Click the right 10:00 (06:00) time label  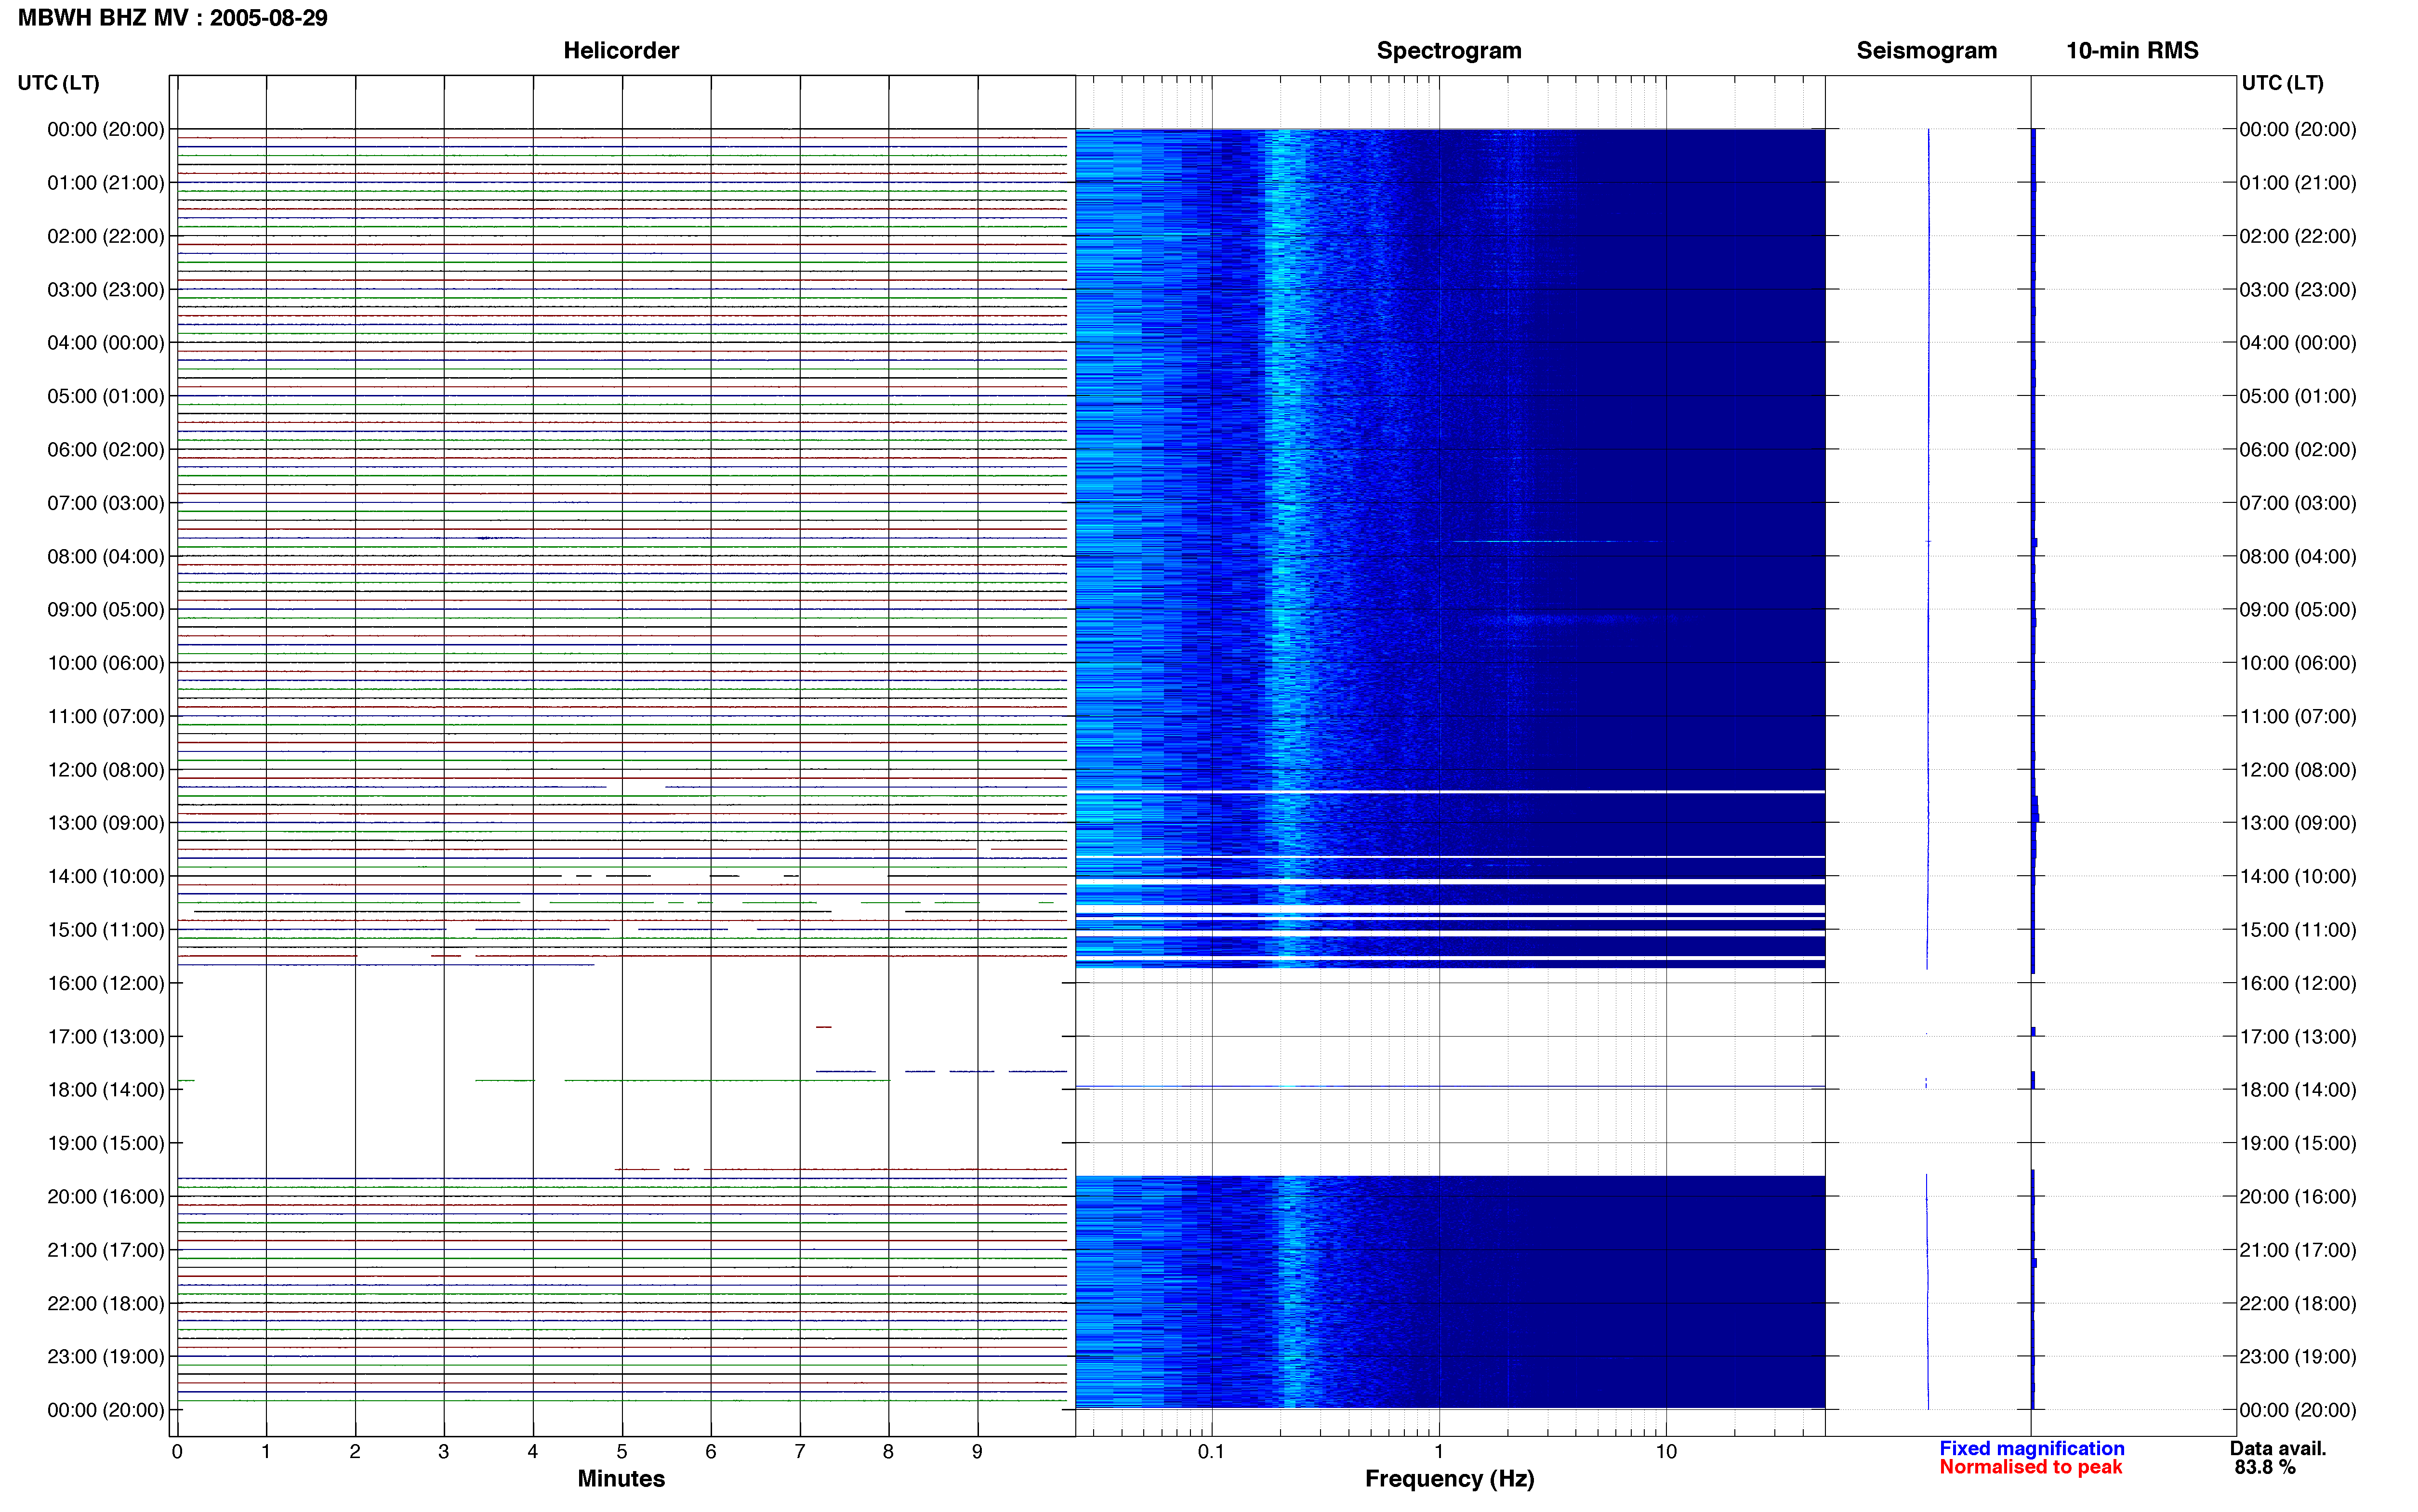[2298, 663]
